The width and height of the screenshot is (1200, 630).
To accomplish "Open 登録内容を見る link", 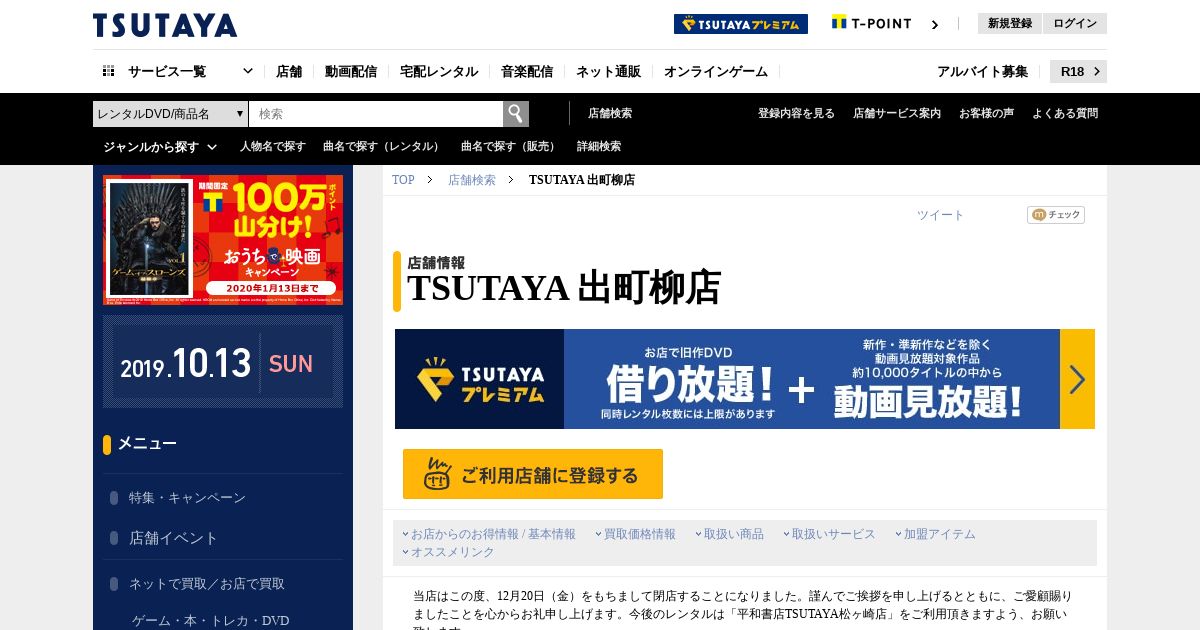I will 796,114.
